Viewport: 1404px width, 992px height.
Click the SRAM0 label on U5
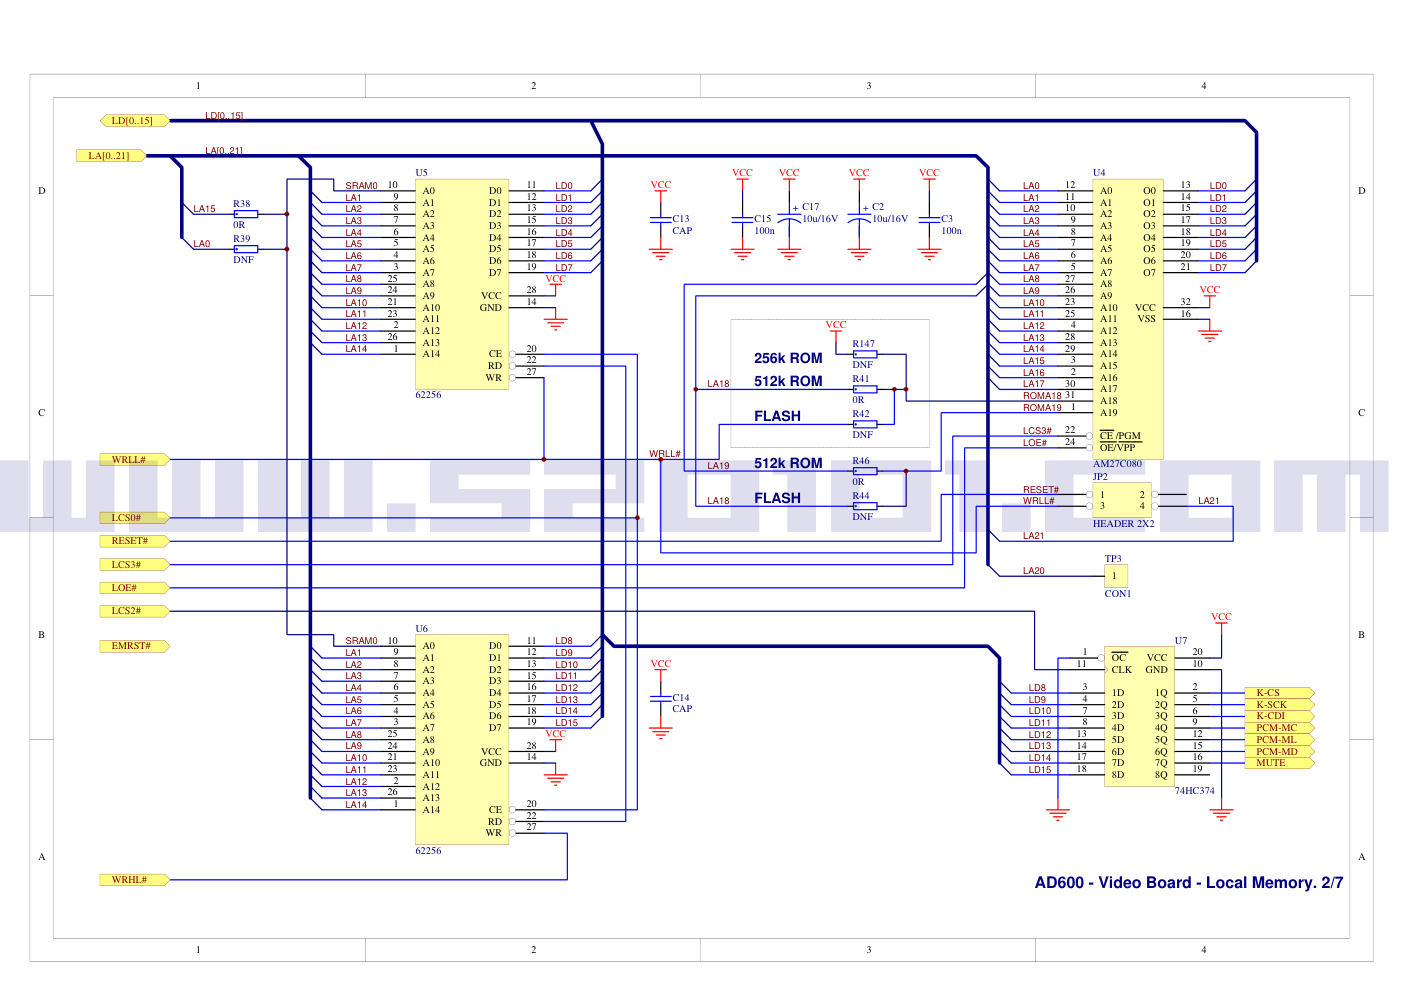(x=362, y=186)
